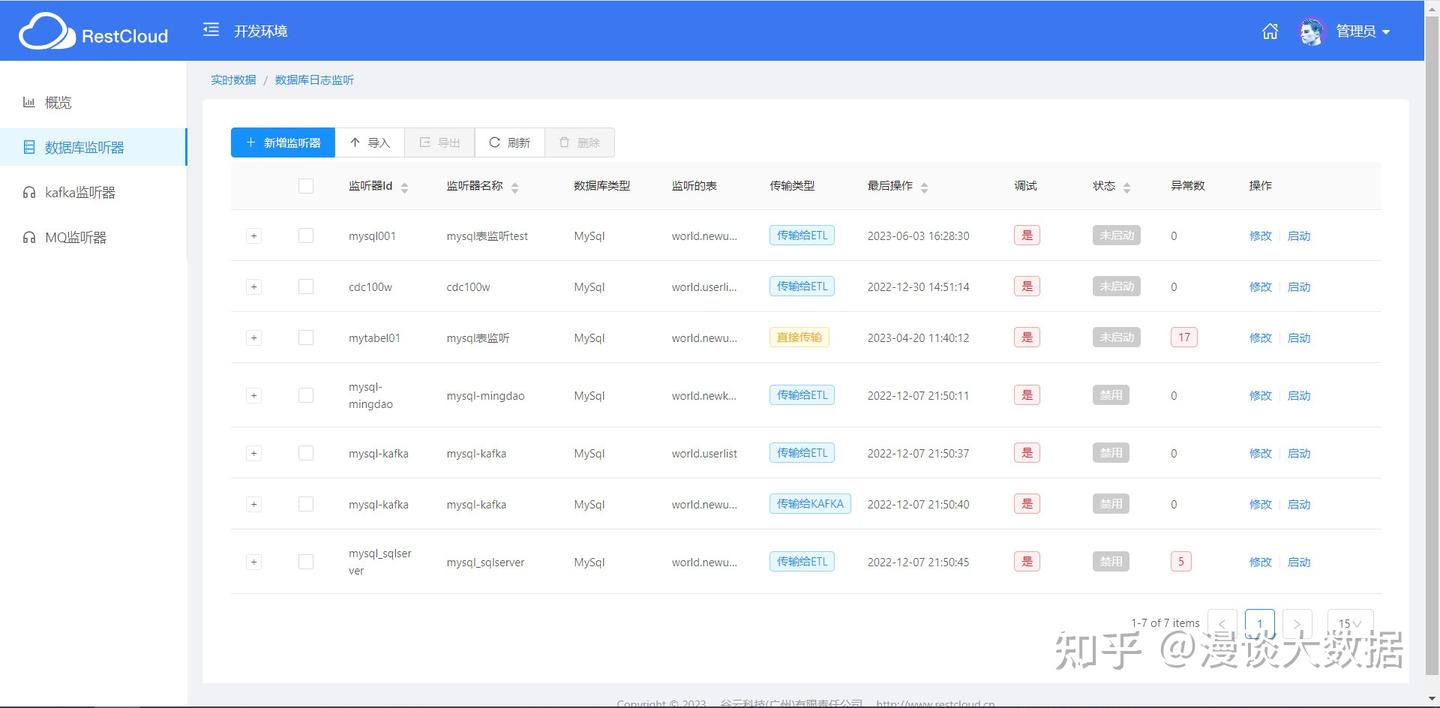Click 启动 for mysql001
Screen dimensions: 1440x708
pos(1299,236)
